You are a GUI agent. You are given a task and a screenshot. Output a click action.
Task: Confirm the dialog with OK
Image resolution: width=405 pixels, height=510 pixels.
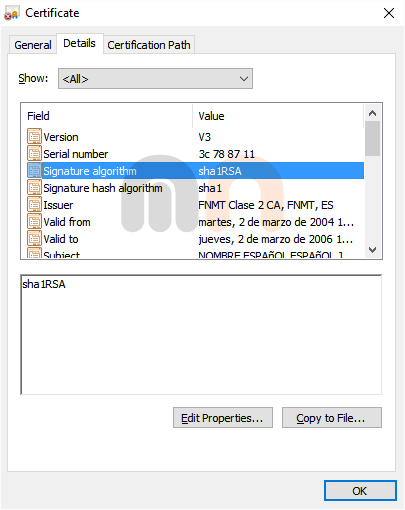tap(360, 491)
